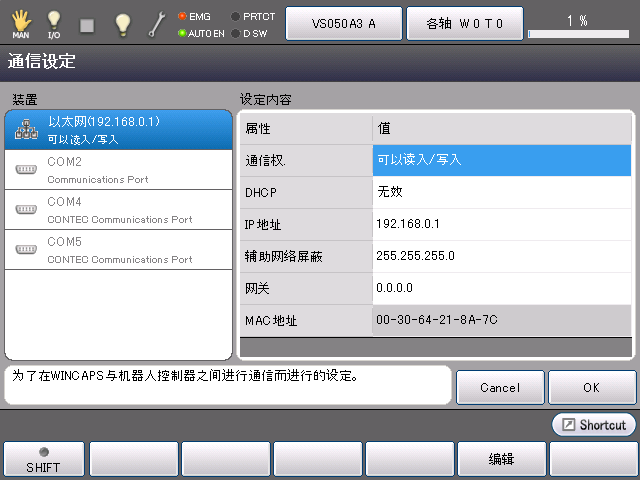Click the 编辑 function key

point(502,460)
